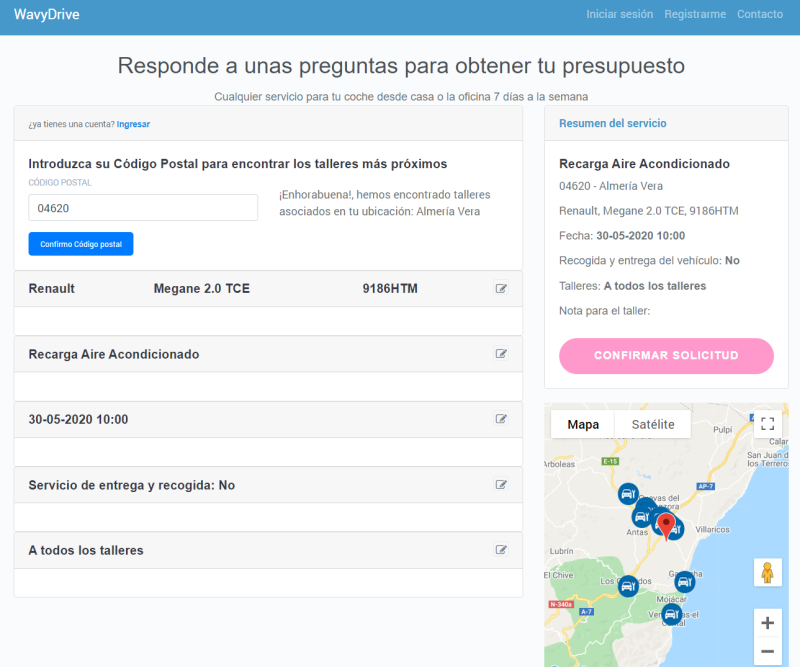
Task: Open map fullscreen view
Action: click(767, 424)
